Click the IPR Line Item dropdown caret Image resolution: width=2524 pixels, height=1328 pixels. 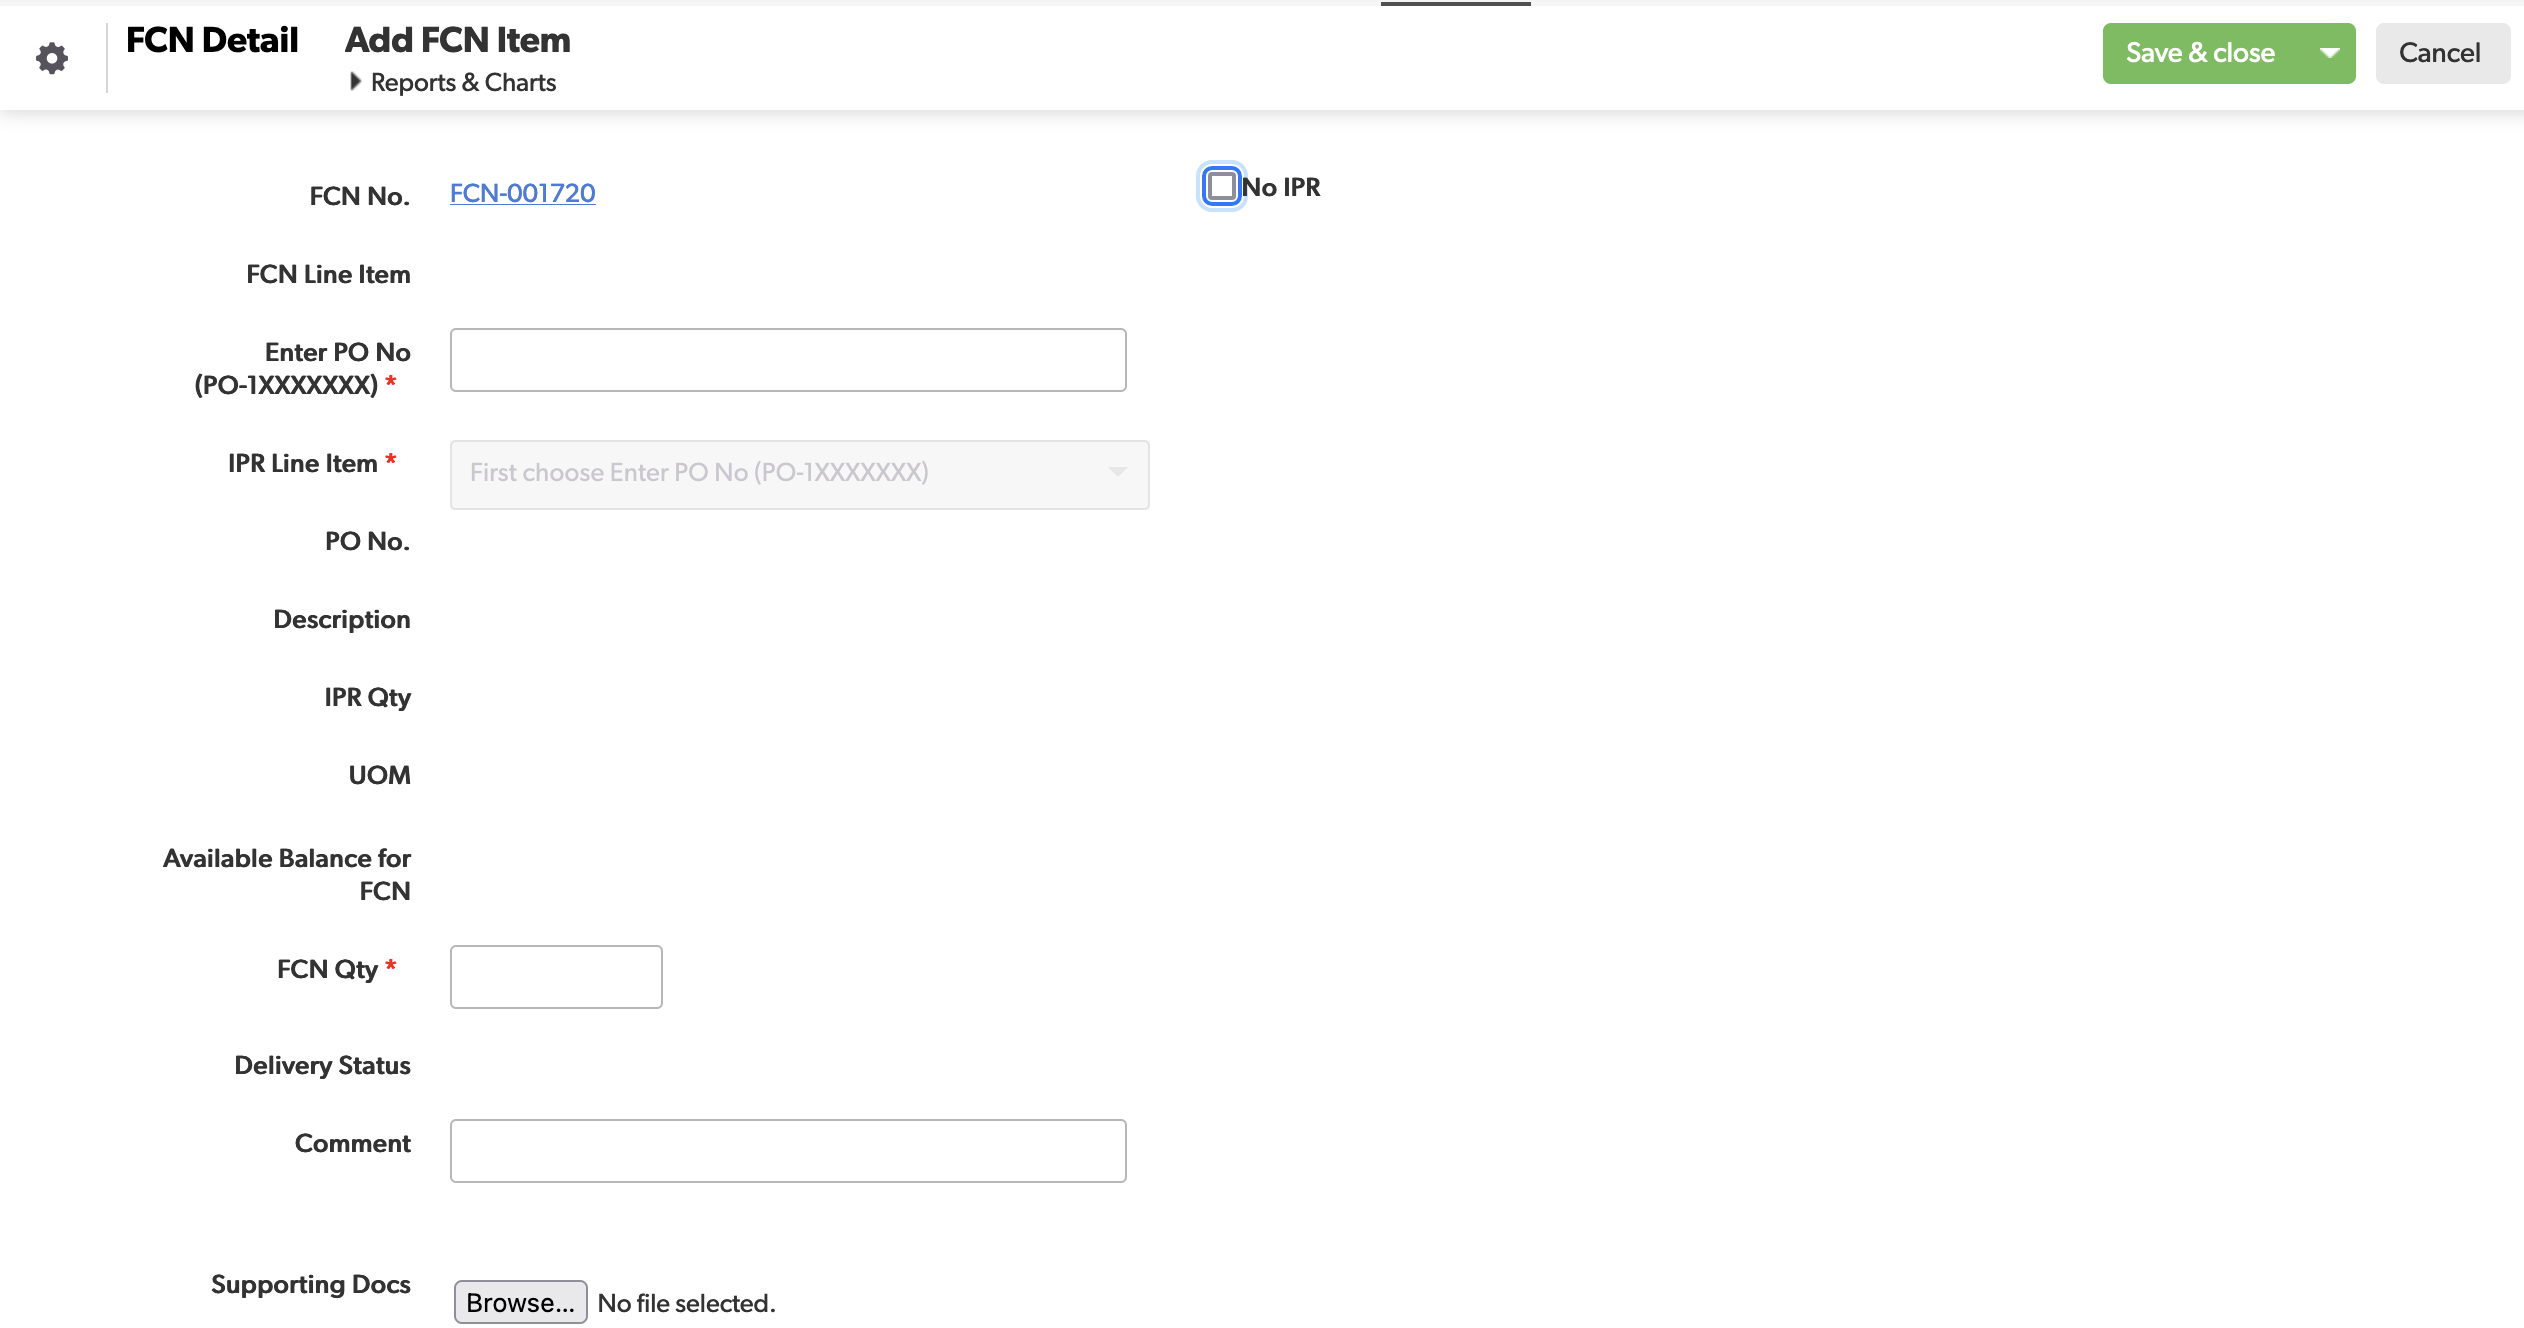pyautogui.click(x=1117, y=472)
